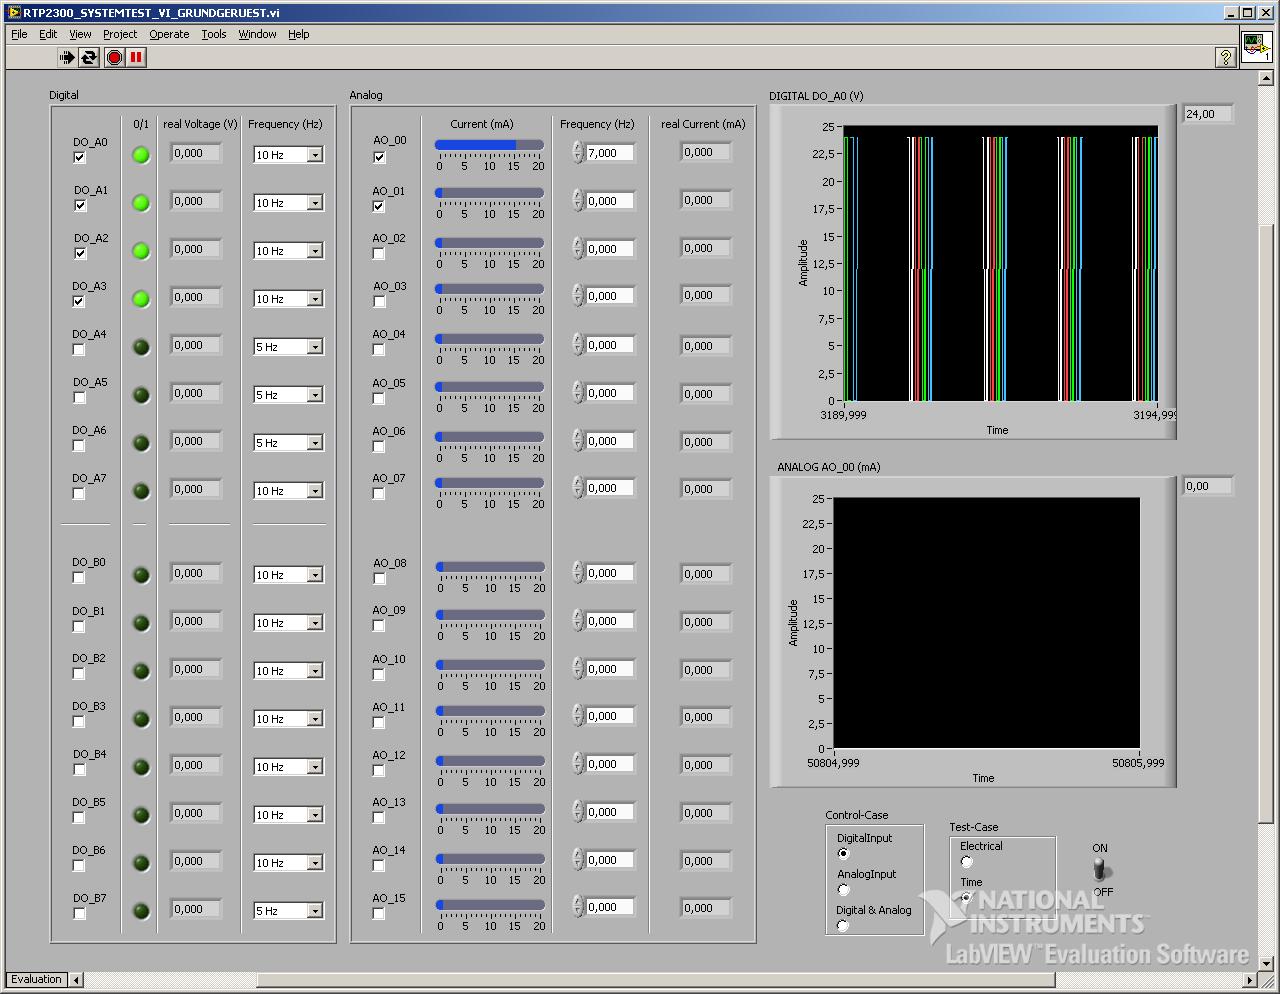Screen dimensions: 1280x994
Task: Select the AnalogInput radio button
Action: click(x=843, y=889)
